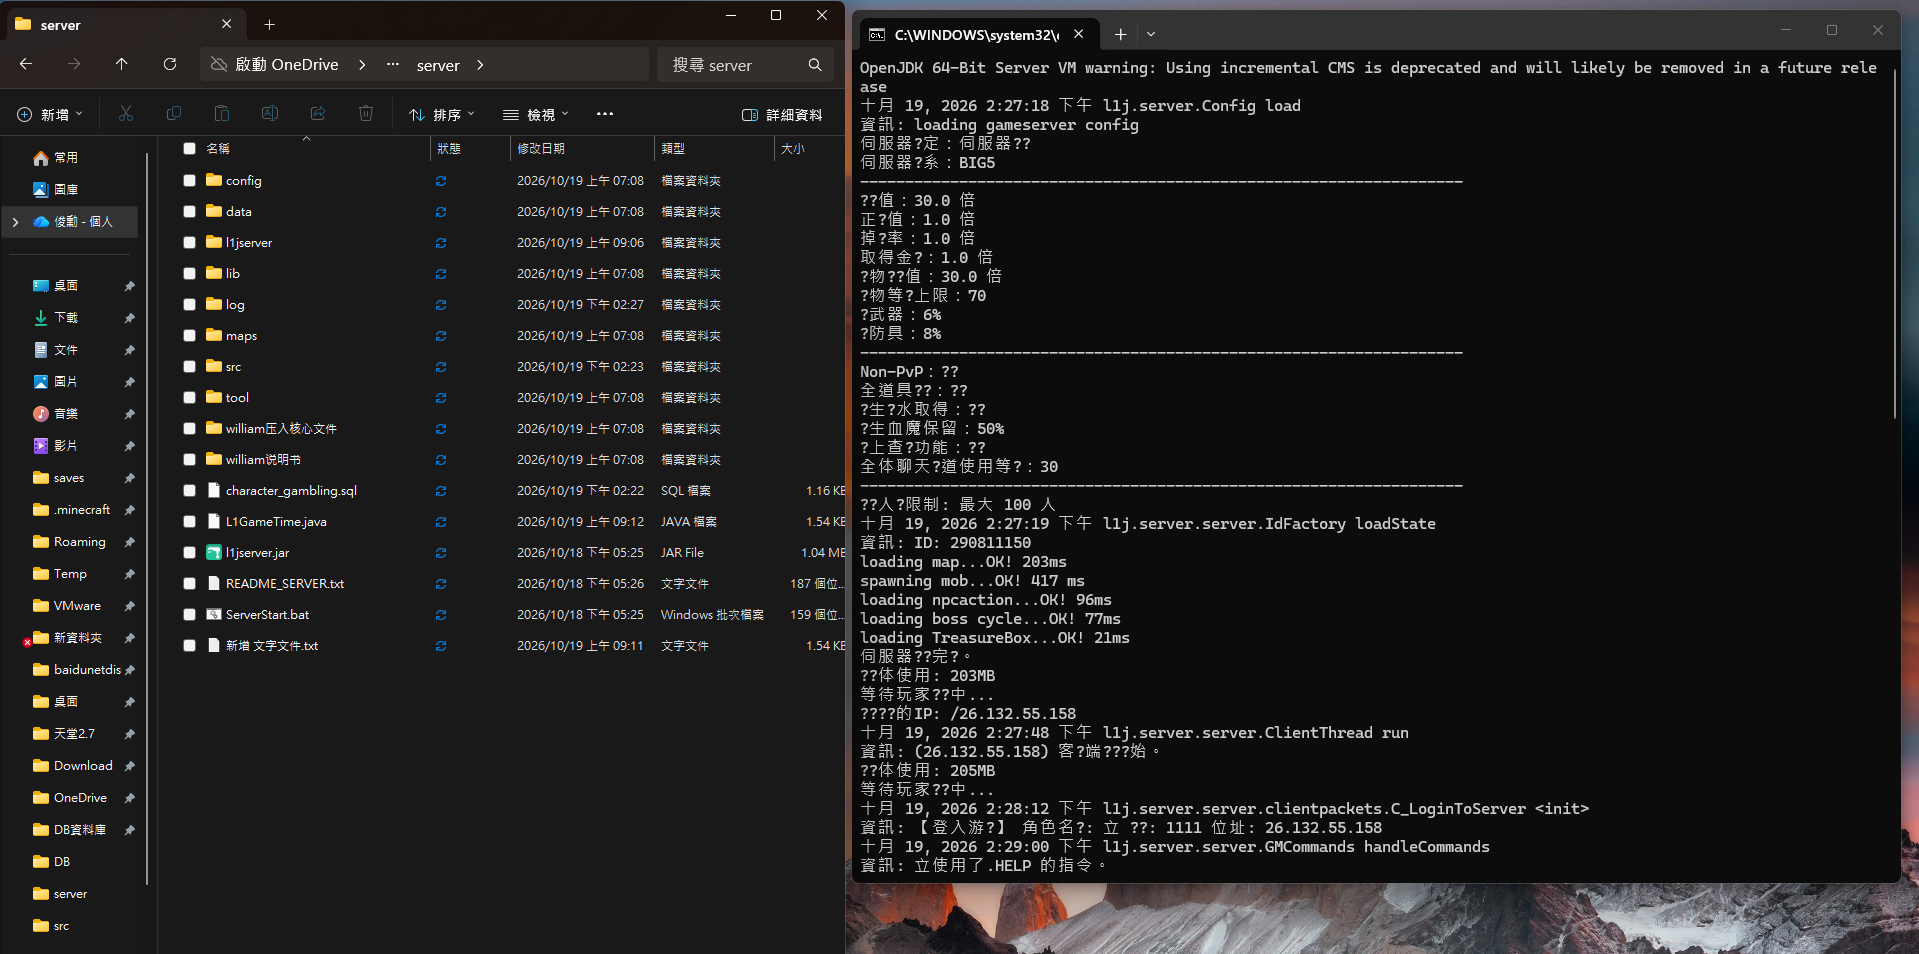Image resolution: width=1919 pixels, height=954 pixels.
Task: Click the Delete trash icon in Explorer toolbar
Action: 366,114
